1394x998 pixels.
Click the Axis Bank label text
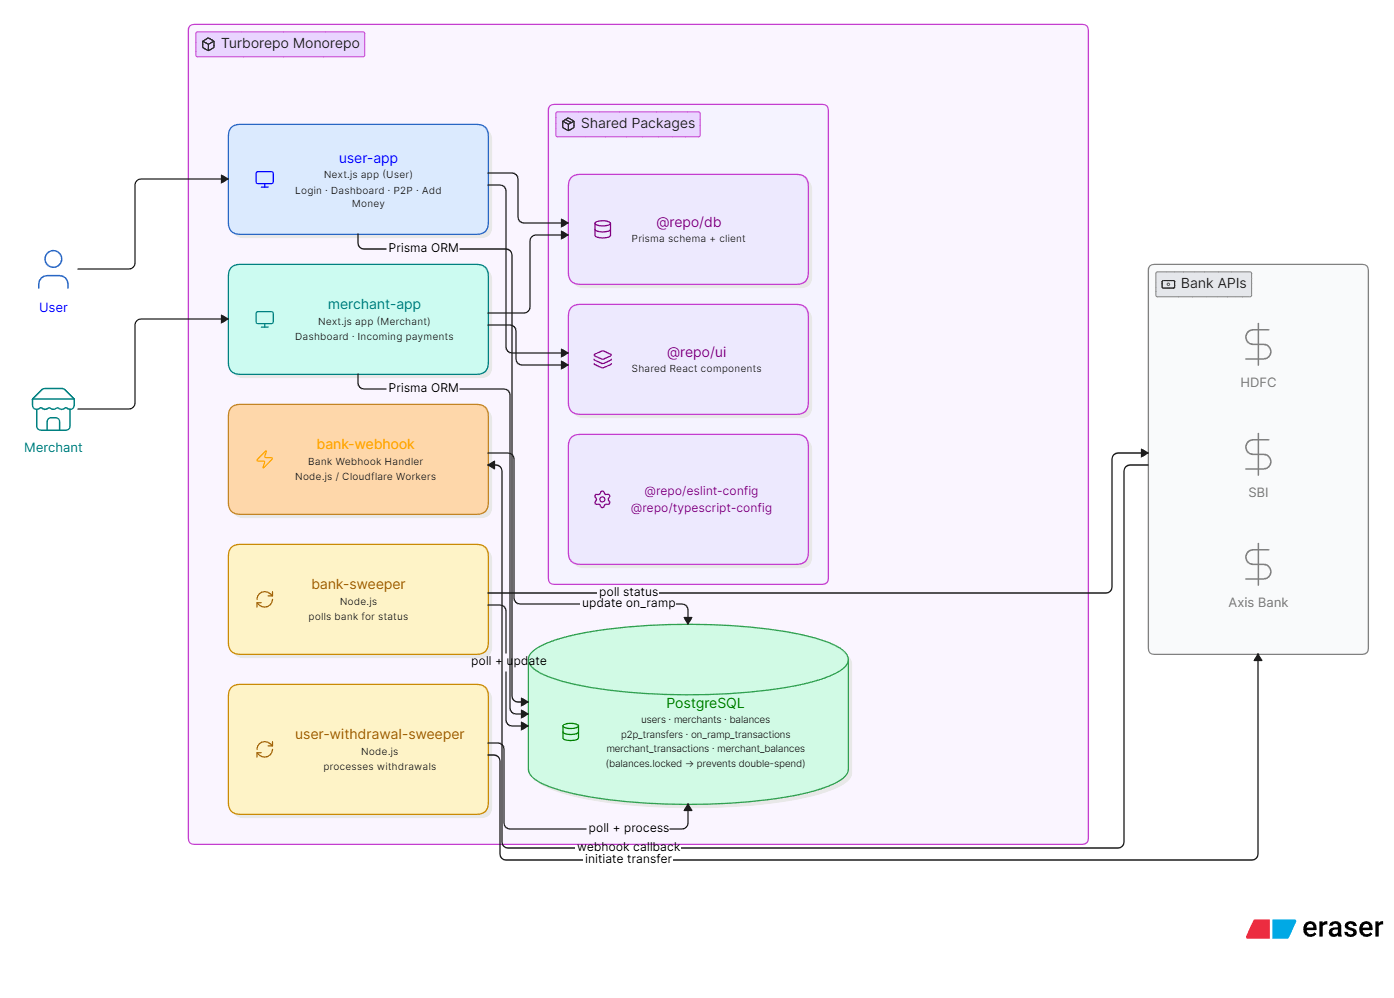click(1258, 603)
